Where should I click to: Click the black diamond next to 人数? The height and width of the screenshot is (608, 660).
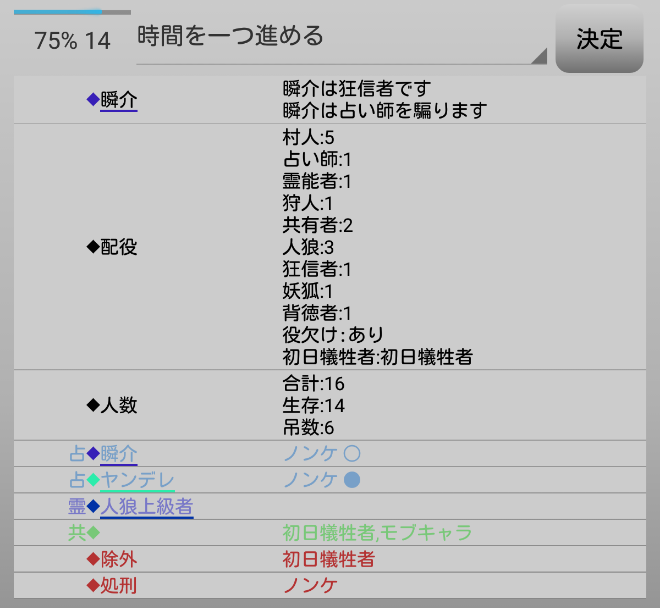93,405
